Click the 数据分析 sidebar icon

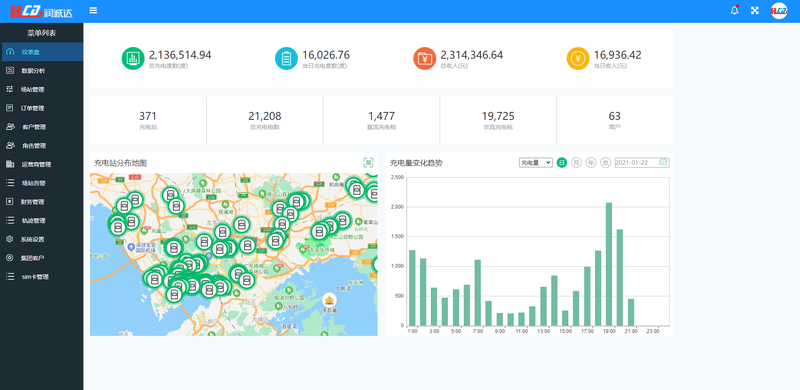10,70
